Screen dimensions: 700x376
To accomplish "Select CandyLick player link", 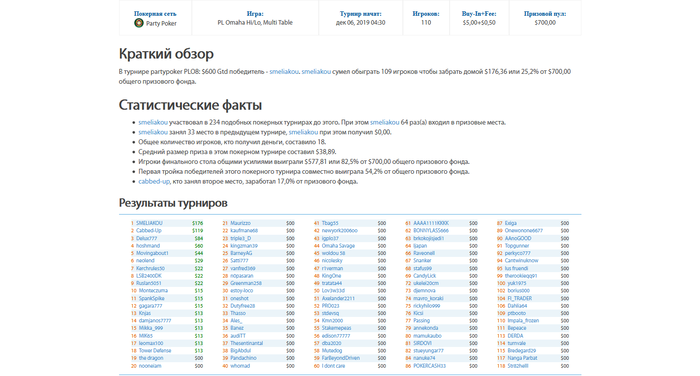I will pyautogui.click(x=425, y=276).
